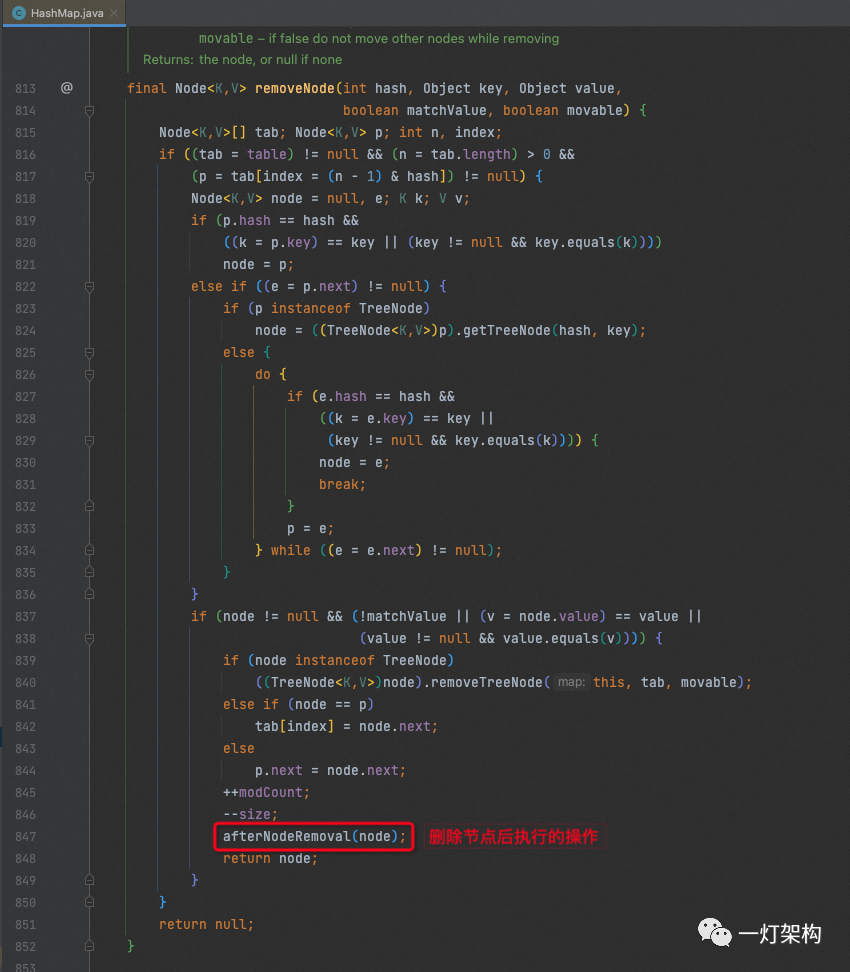
Task: Click 'instanceof TreeNode' on line 823
Action: click(347, 309)
